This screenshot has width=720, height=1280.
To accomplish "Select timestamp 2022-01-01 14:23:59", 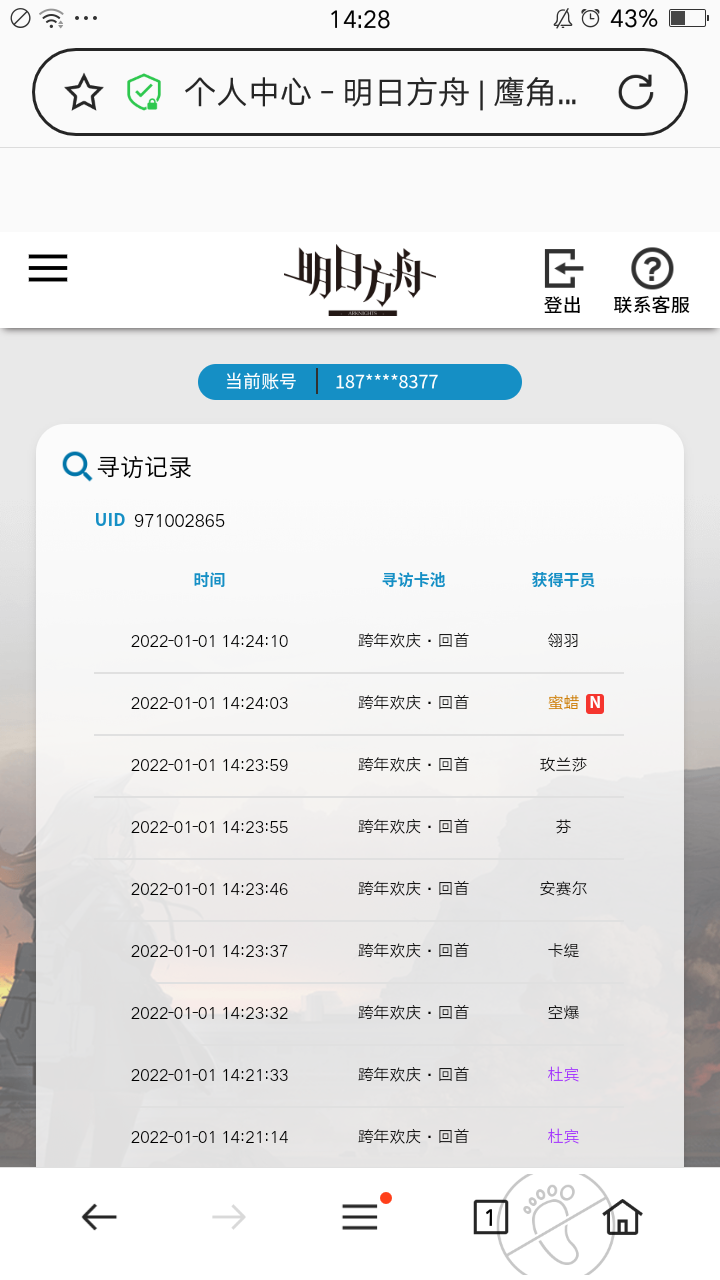I will (209, 765).
